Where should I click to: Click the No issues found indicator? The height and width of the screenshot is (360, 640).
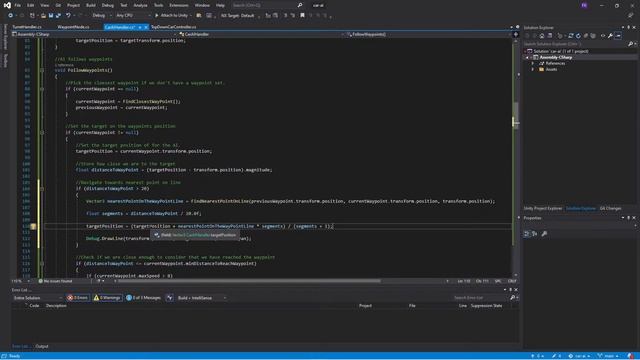56,281
